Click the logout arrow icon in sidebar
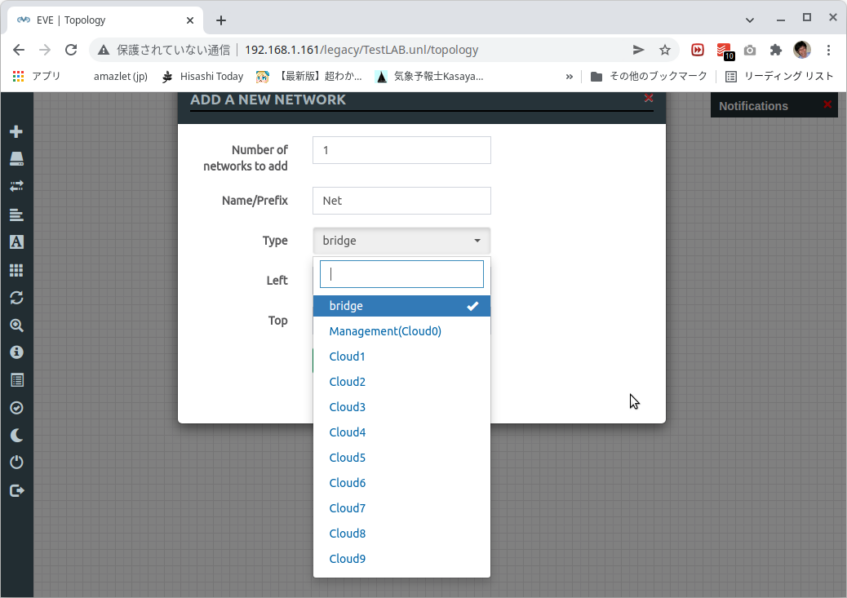The height and width of the screenshot is (598, 847). point(16,490)
